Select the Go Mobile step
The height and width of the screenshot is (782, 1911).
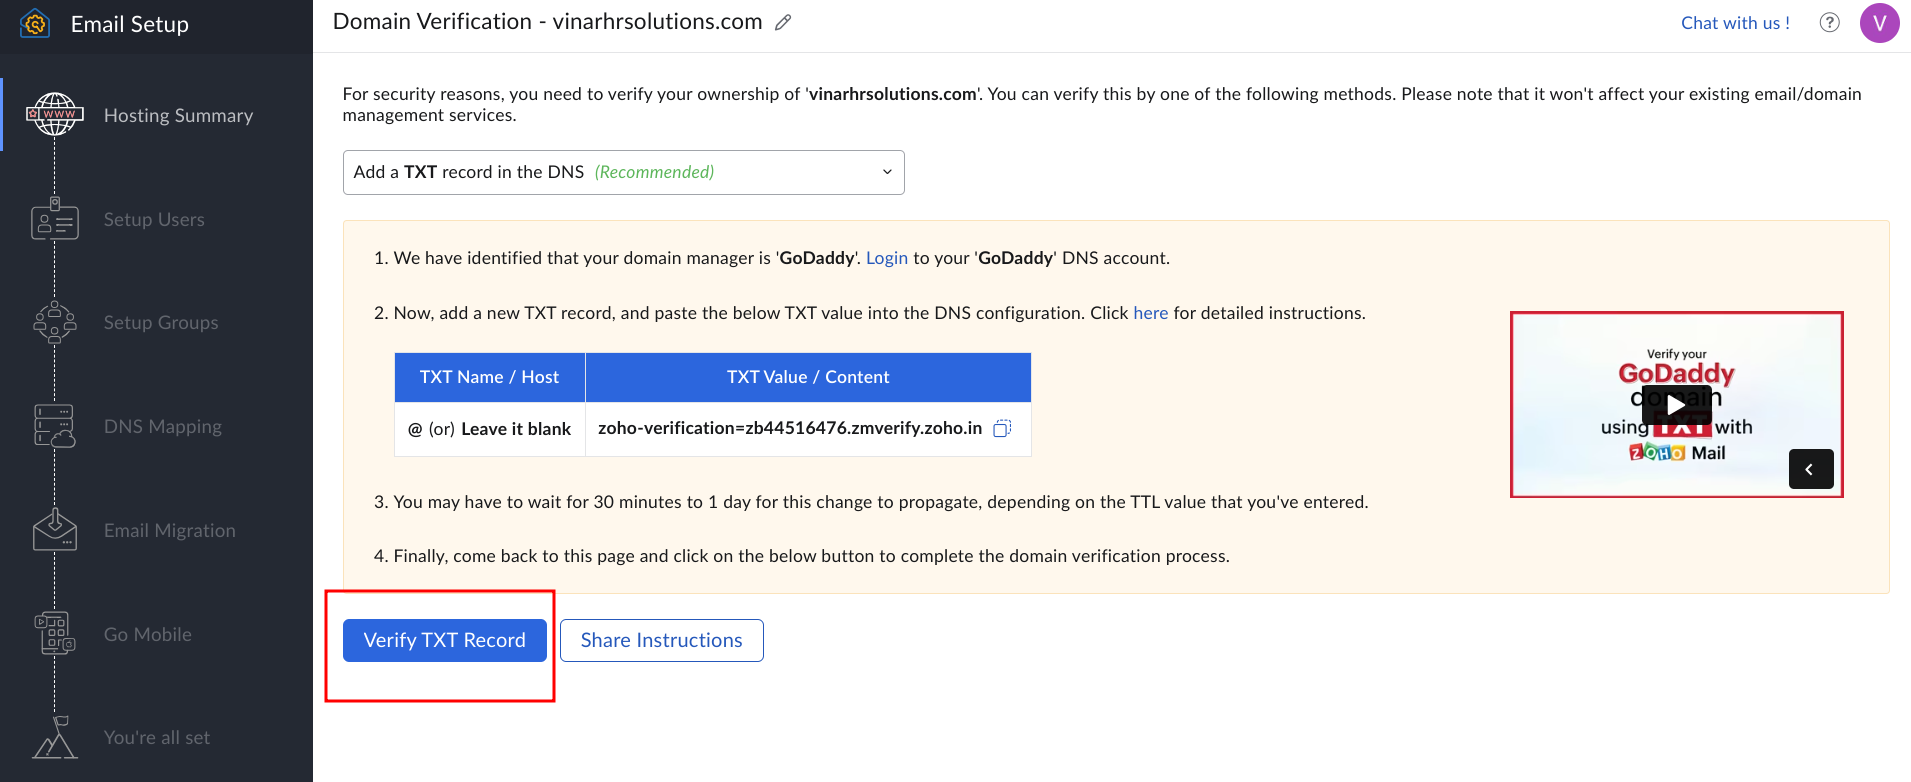[x=147, y=635]
